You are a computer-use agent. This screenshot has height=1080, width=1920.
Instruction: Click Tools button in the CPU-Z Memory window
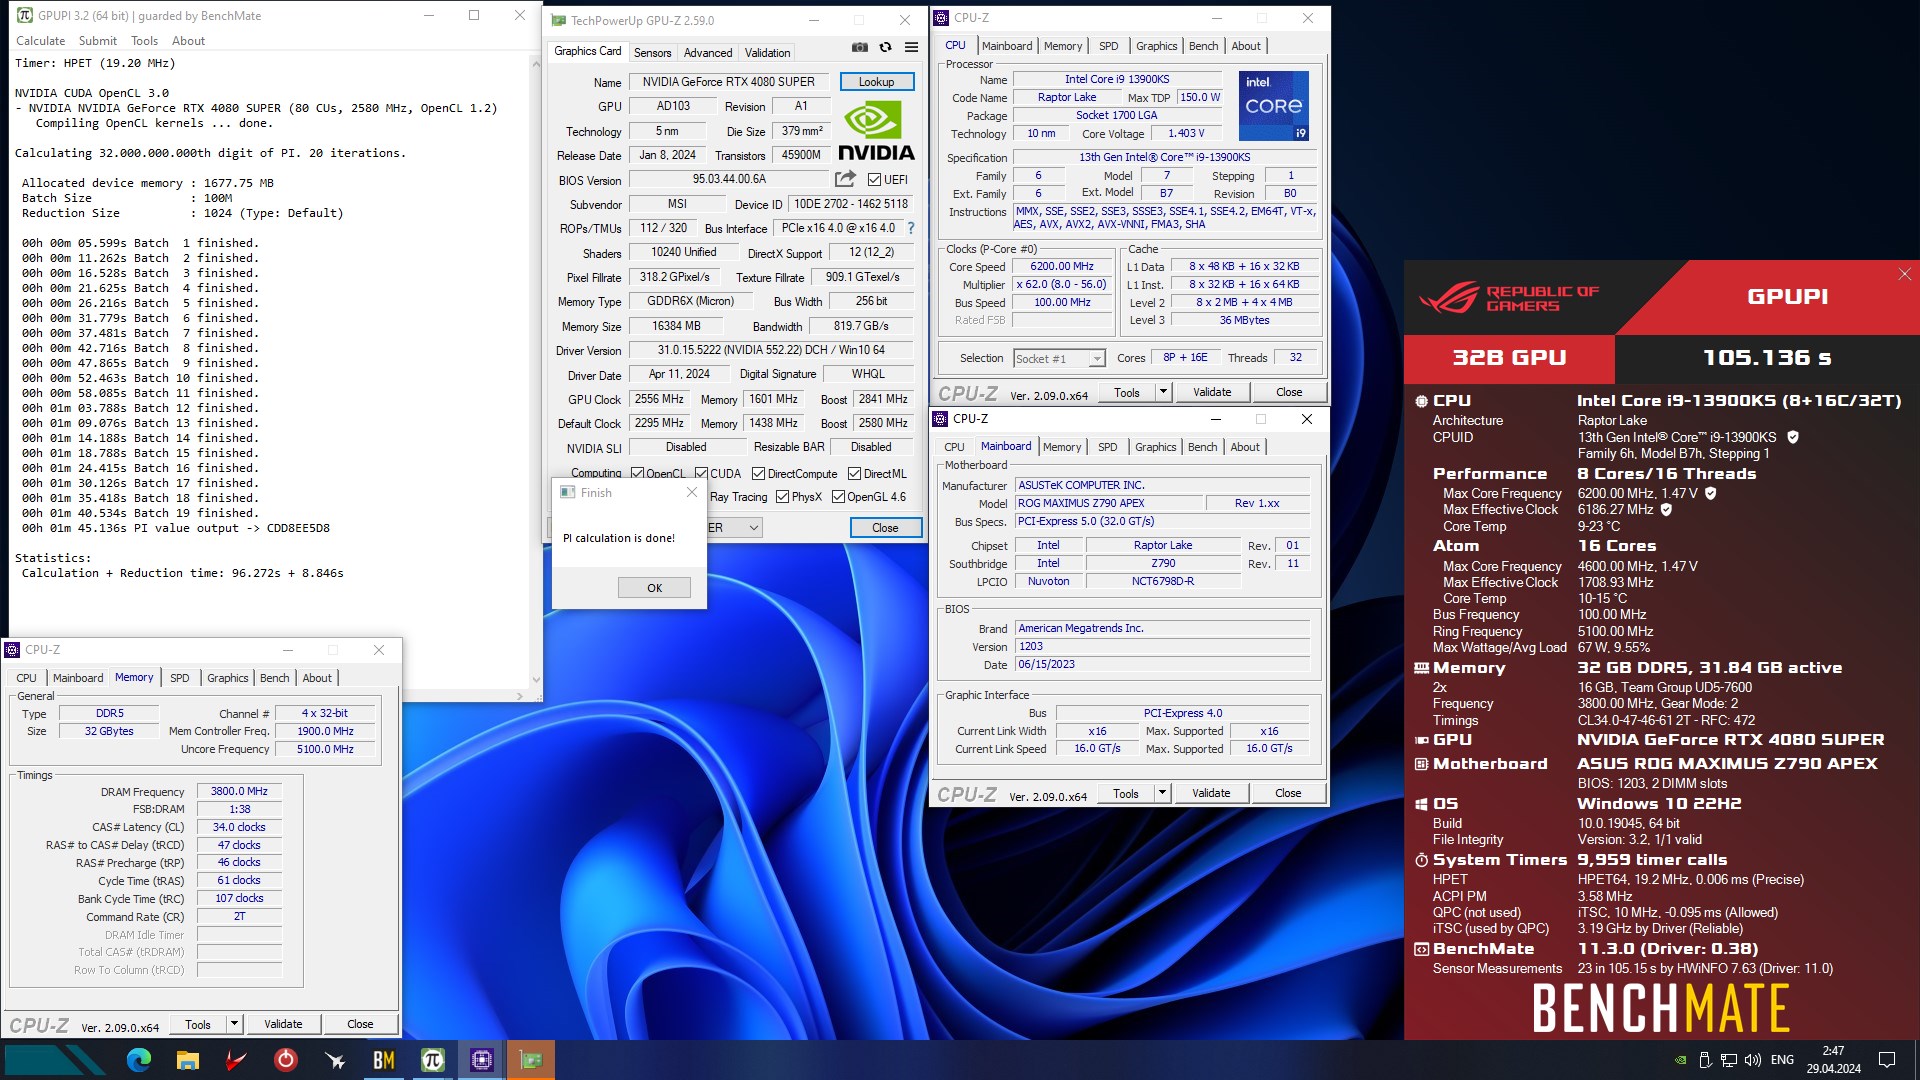click(198, 1024)
